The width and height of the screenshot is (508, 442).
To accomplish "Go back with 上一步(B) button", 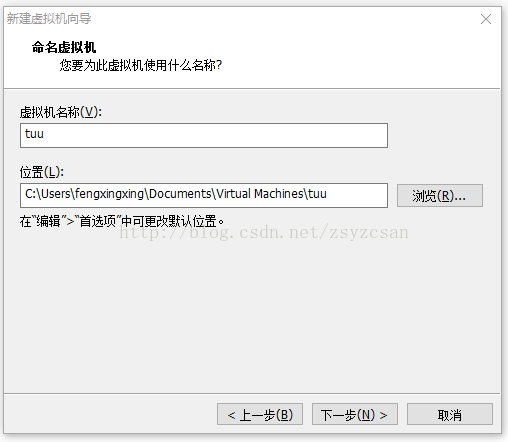I will click(x=260, y=414).
